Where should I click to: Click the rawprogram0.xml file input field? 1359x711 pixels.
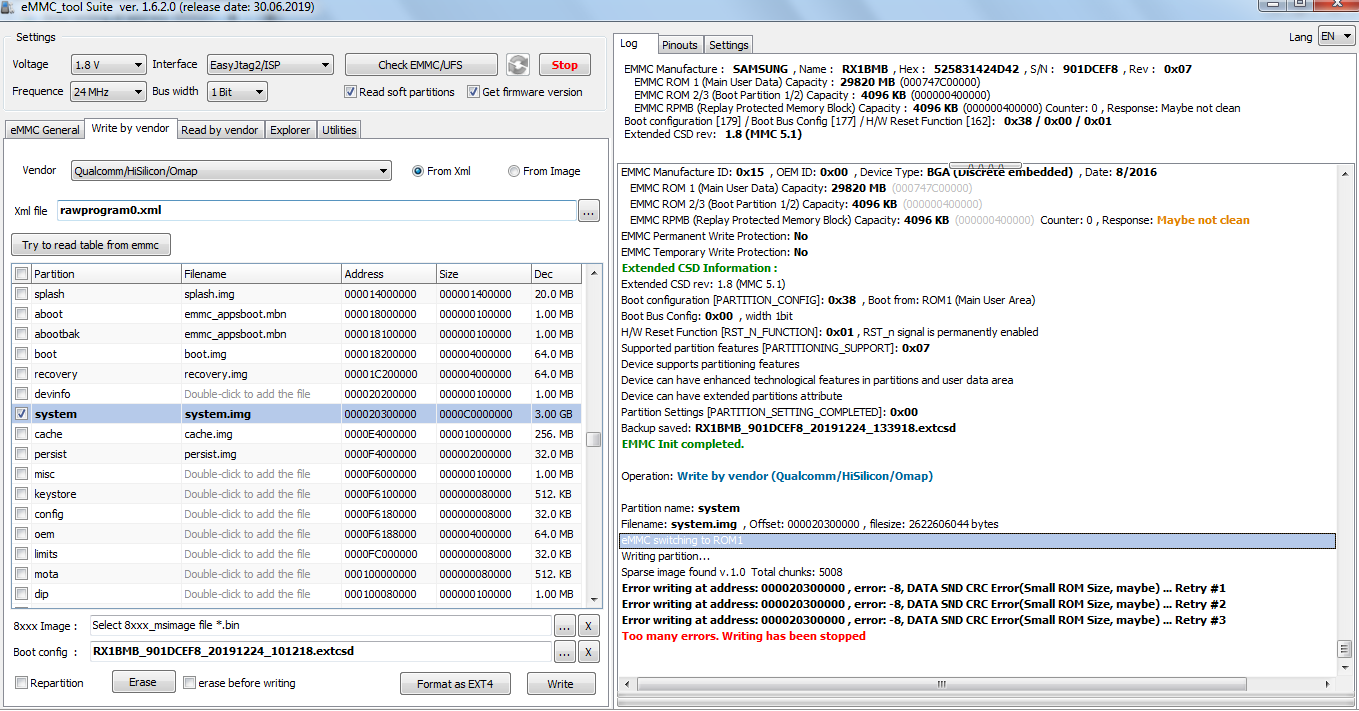click(x=316, y=211)
